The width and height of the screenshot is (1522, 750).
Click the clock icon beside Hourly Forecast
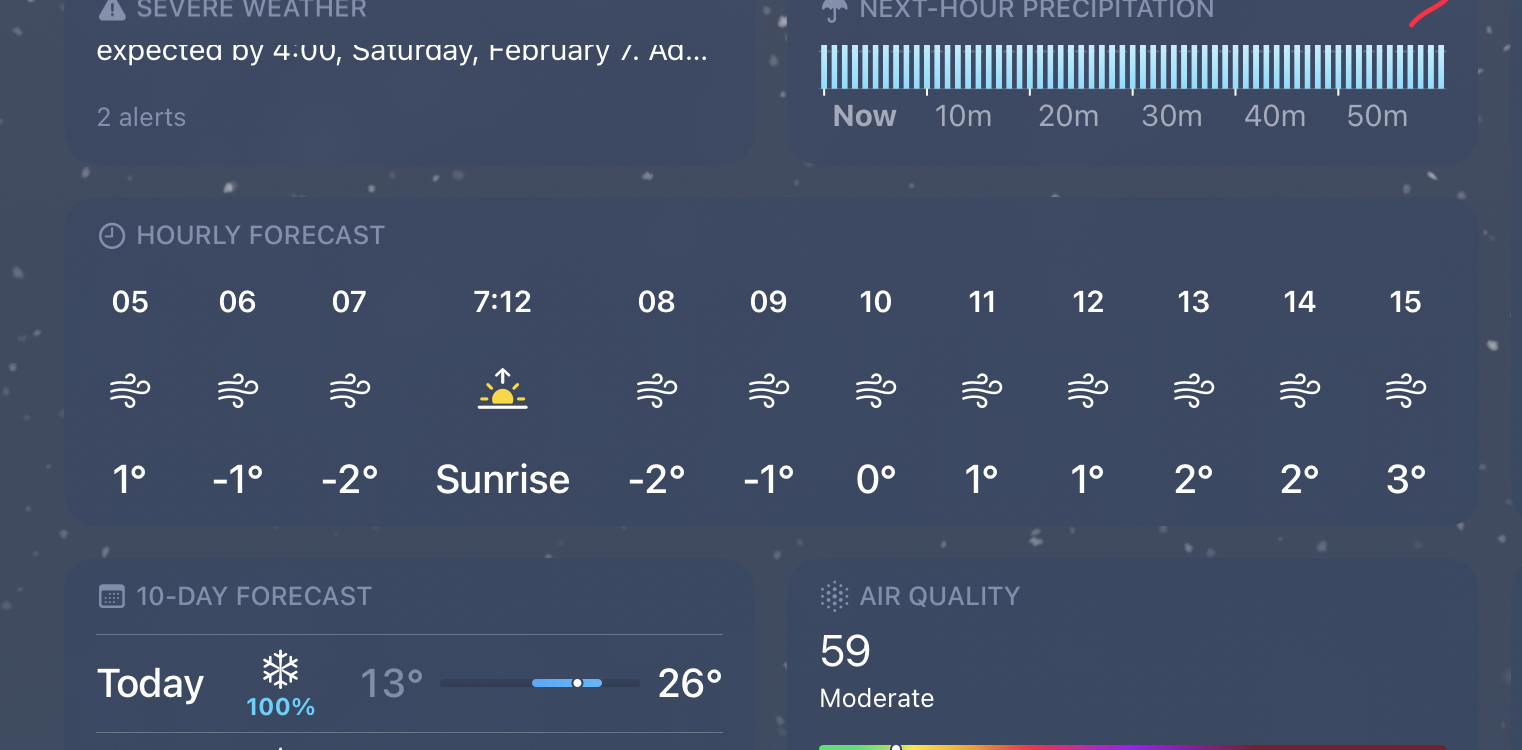[112, 236]
